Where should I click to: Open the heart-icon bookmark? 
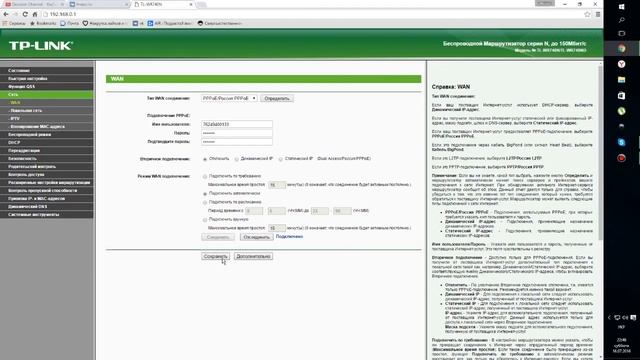click(104, 23)
